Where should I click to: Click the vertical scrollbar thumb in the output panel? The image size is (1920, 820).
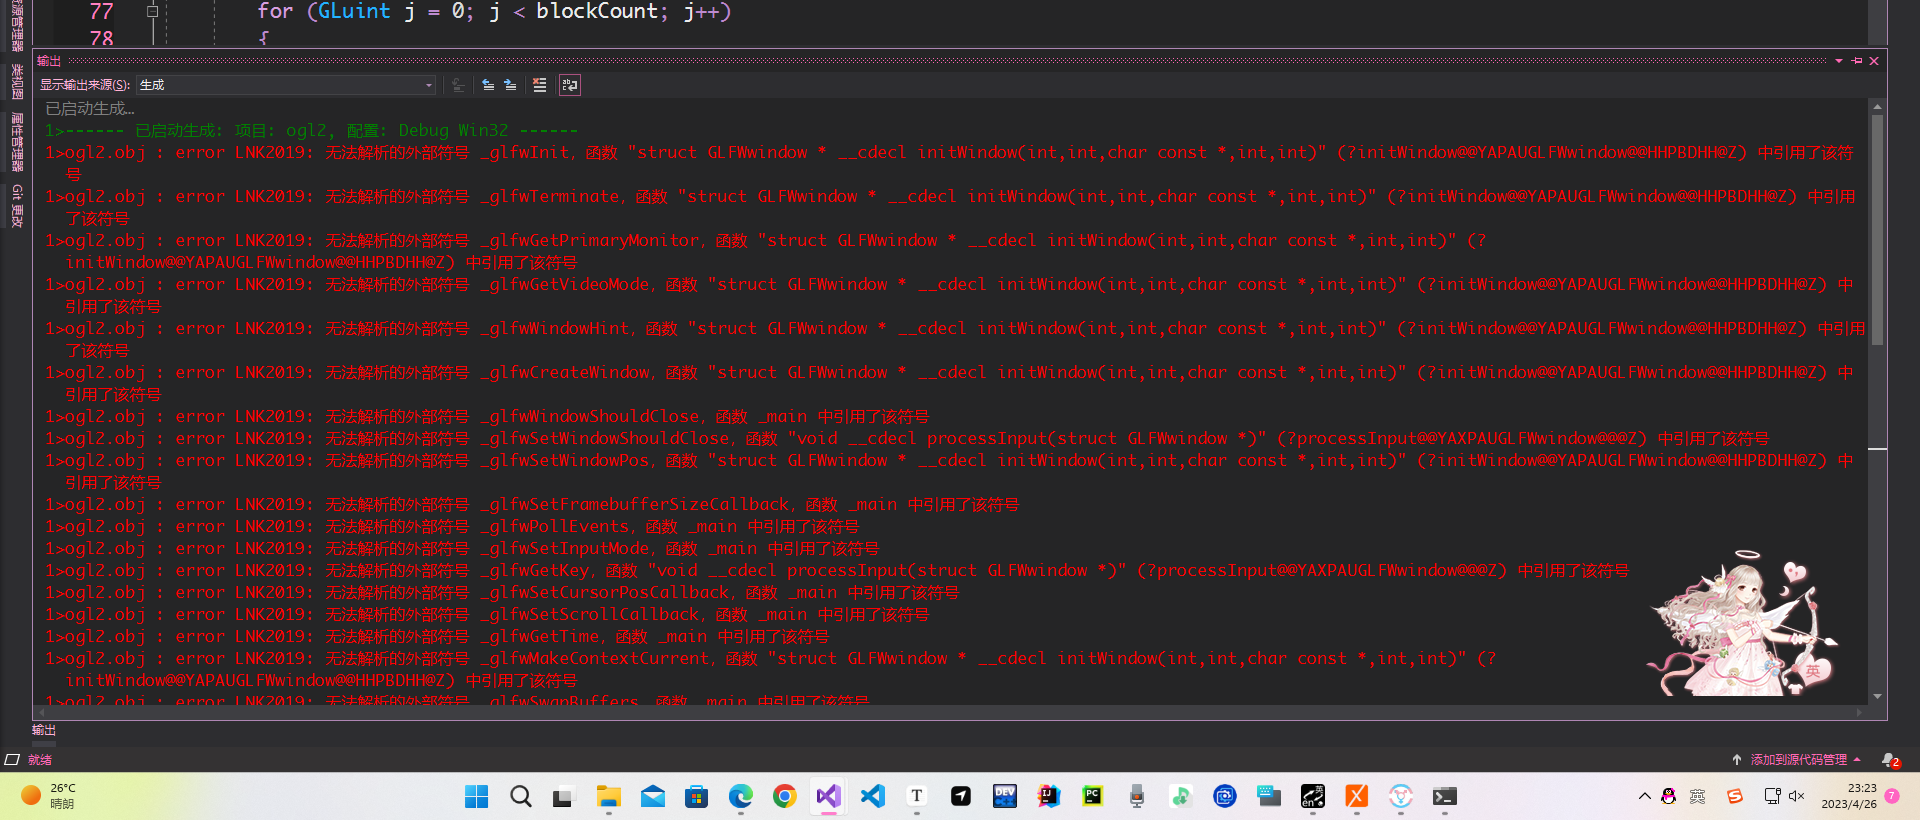[x=1877, y=230]
